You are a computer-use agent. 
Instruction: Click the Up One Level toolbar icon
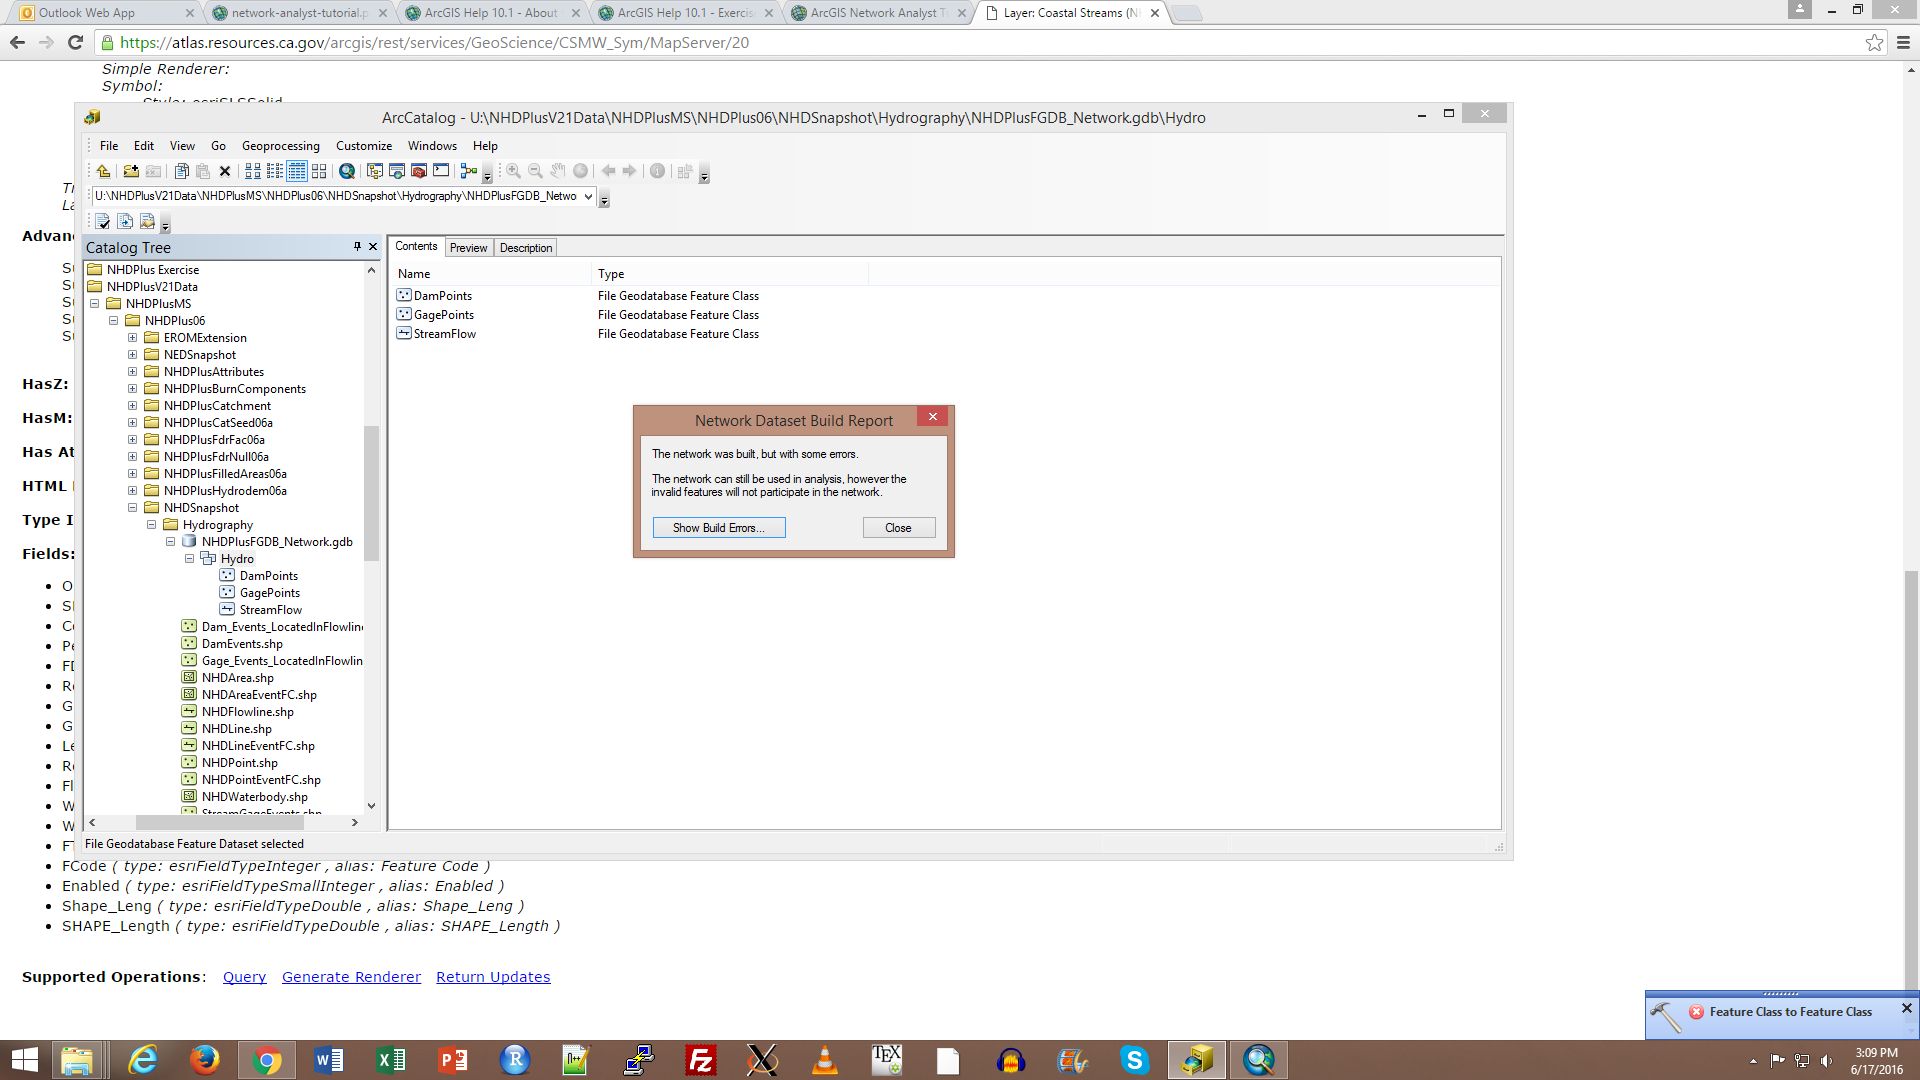pyautogui.click(x=103, y=171)
